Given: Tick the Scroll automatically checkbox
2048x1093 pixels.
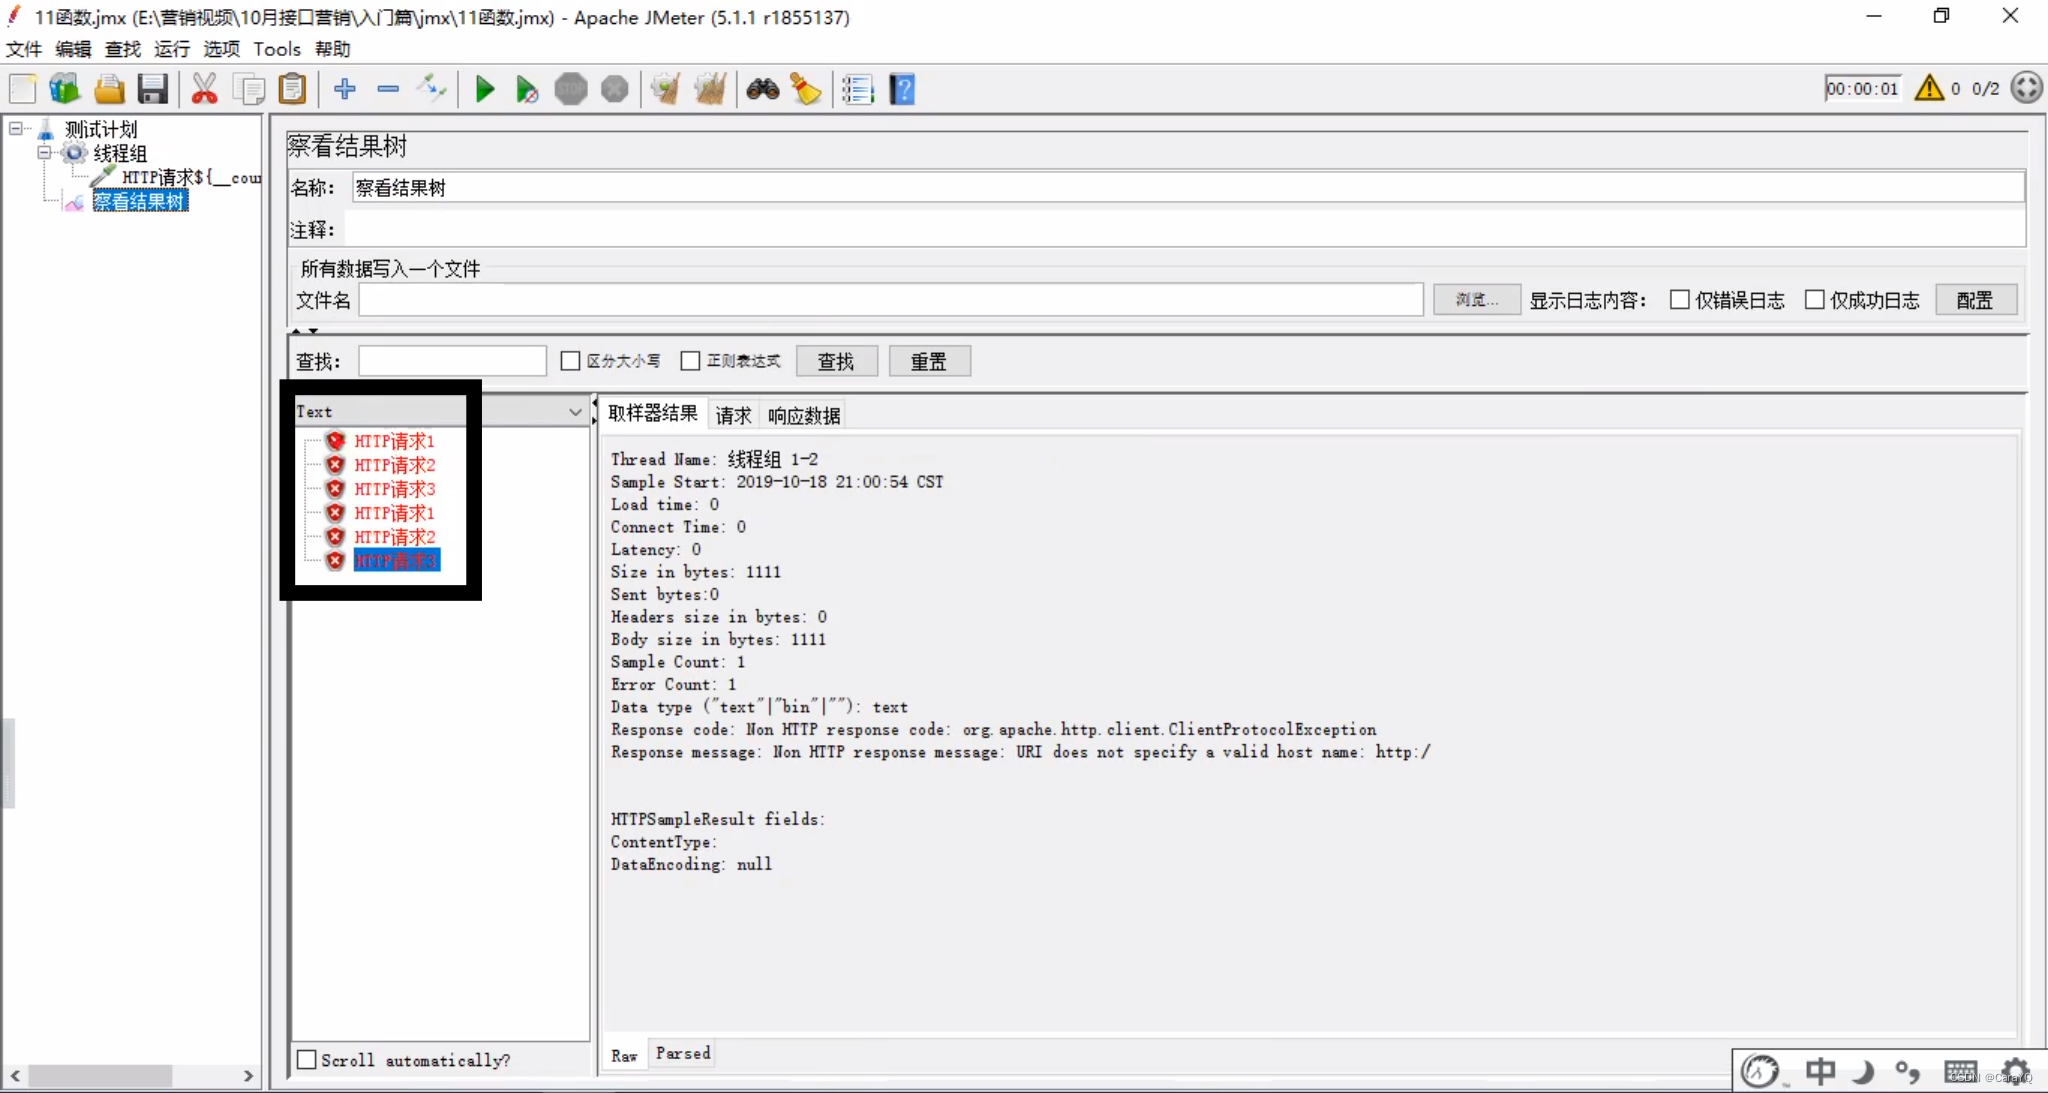Looking at the screenshot, I should click(x=307, y=1059).
